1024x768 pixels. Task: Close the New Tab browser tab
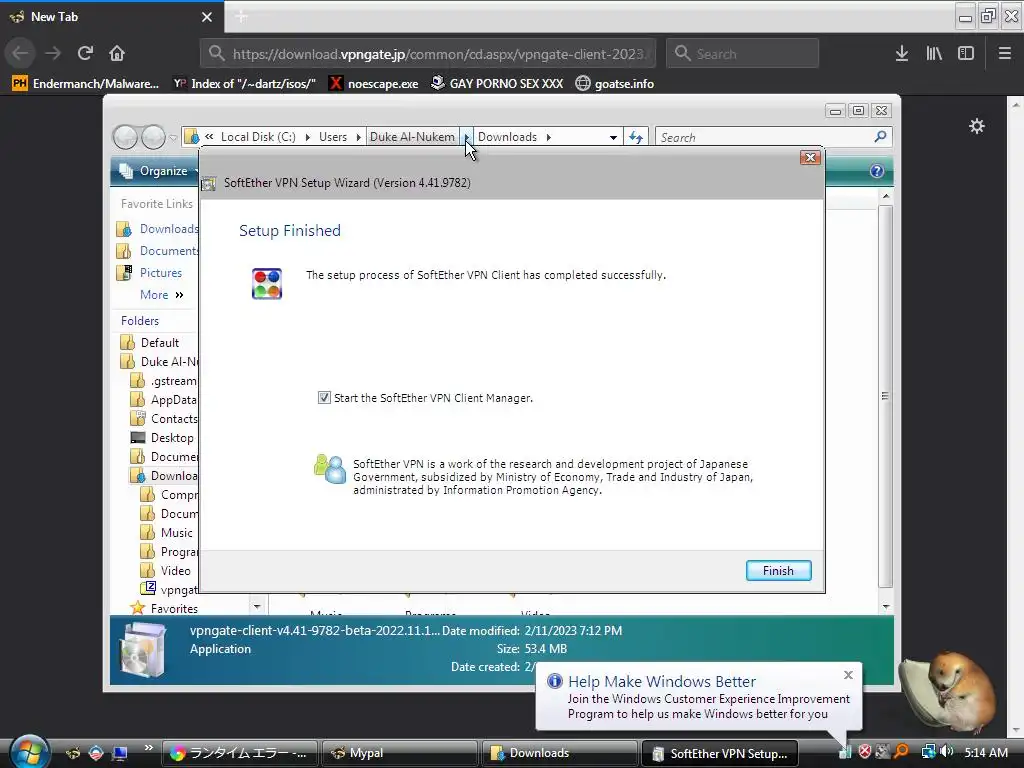click(207, 17)
